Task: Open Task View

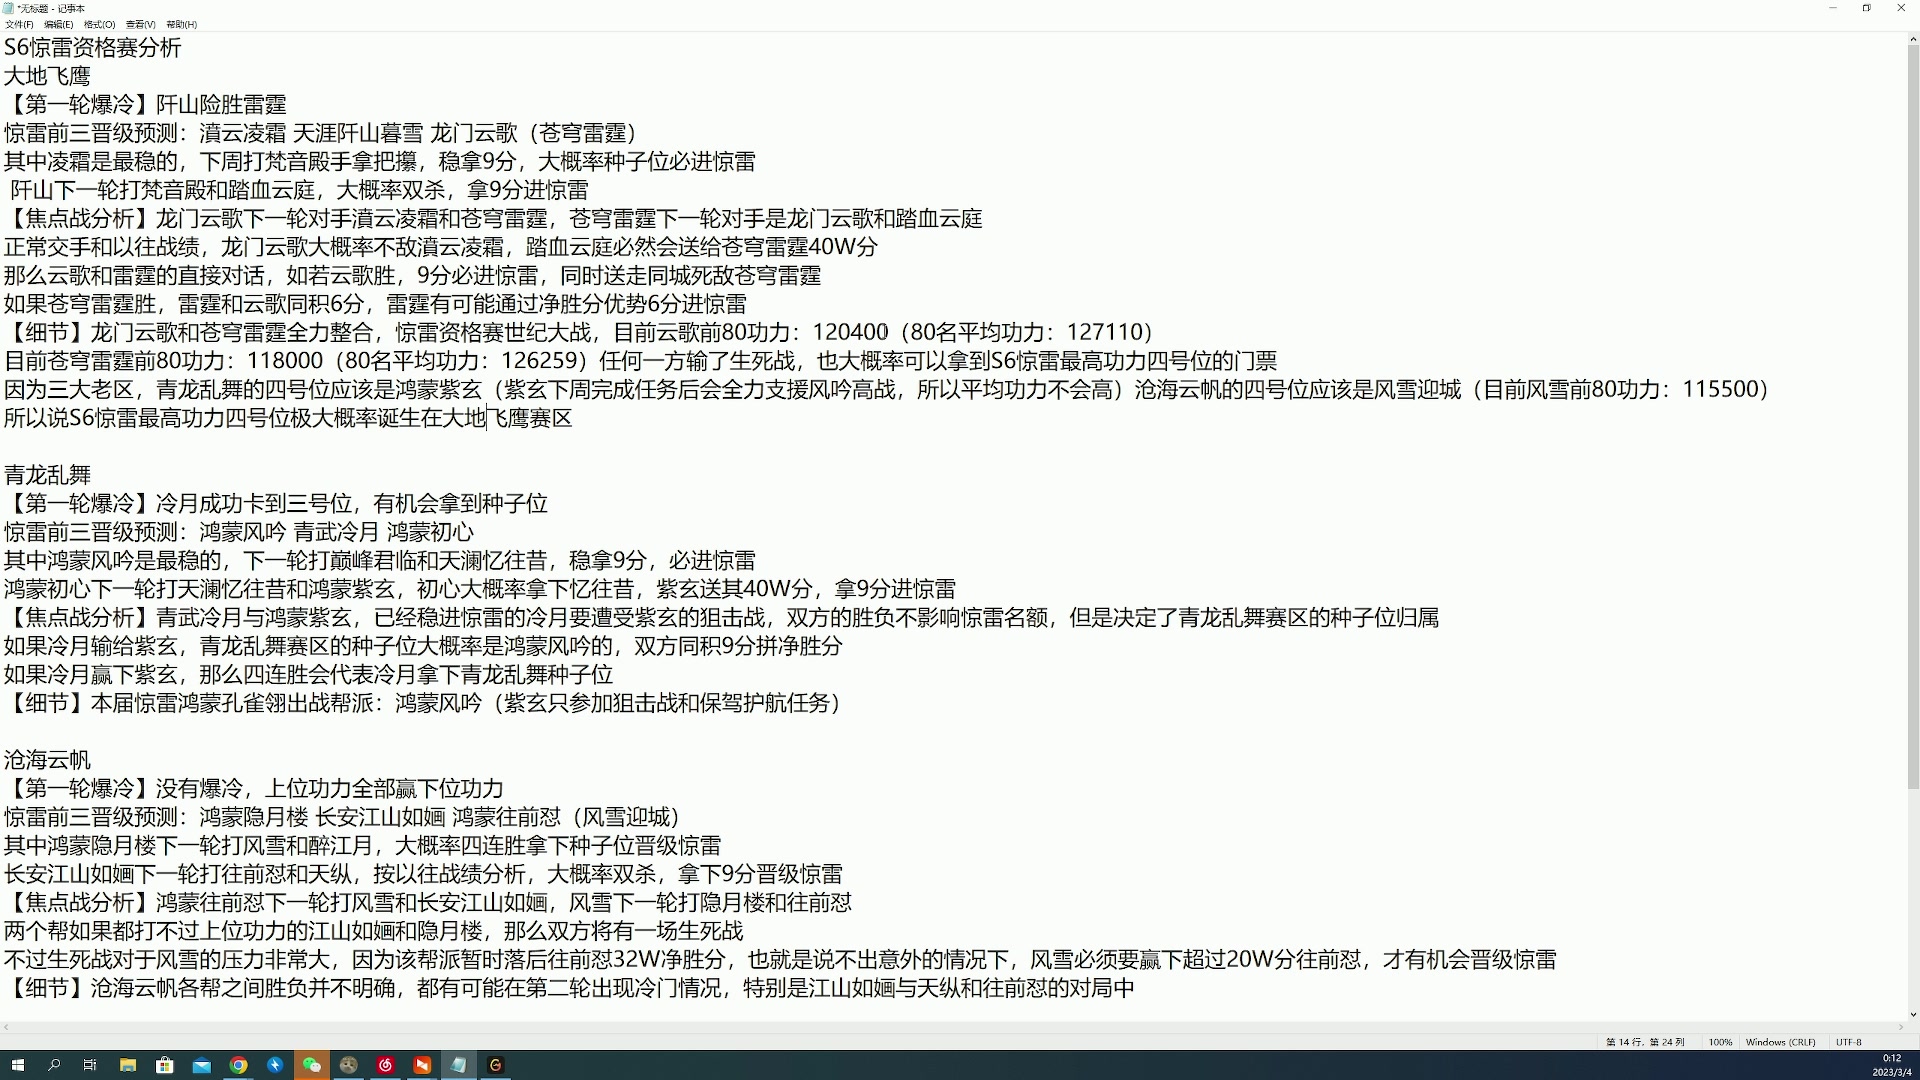Action: pos(90,1065)
